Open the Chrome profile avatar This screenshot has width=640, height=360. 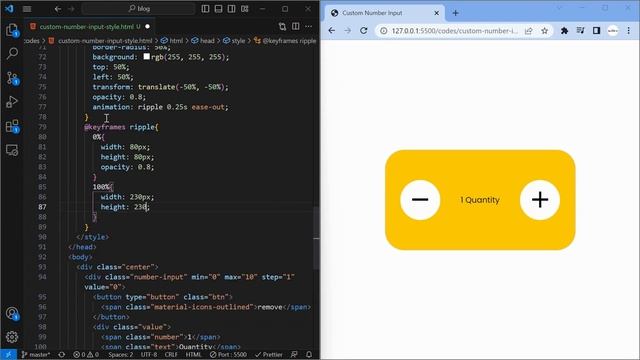click(613, 31)
